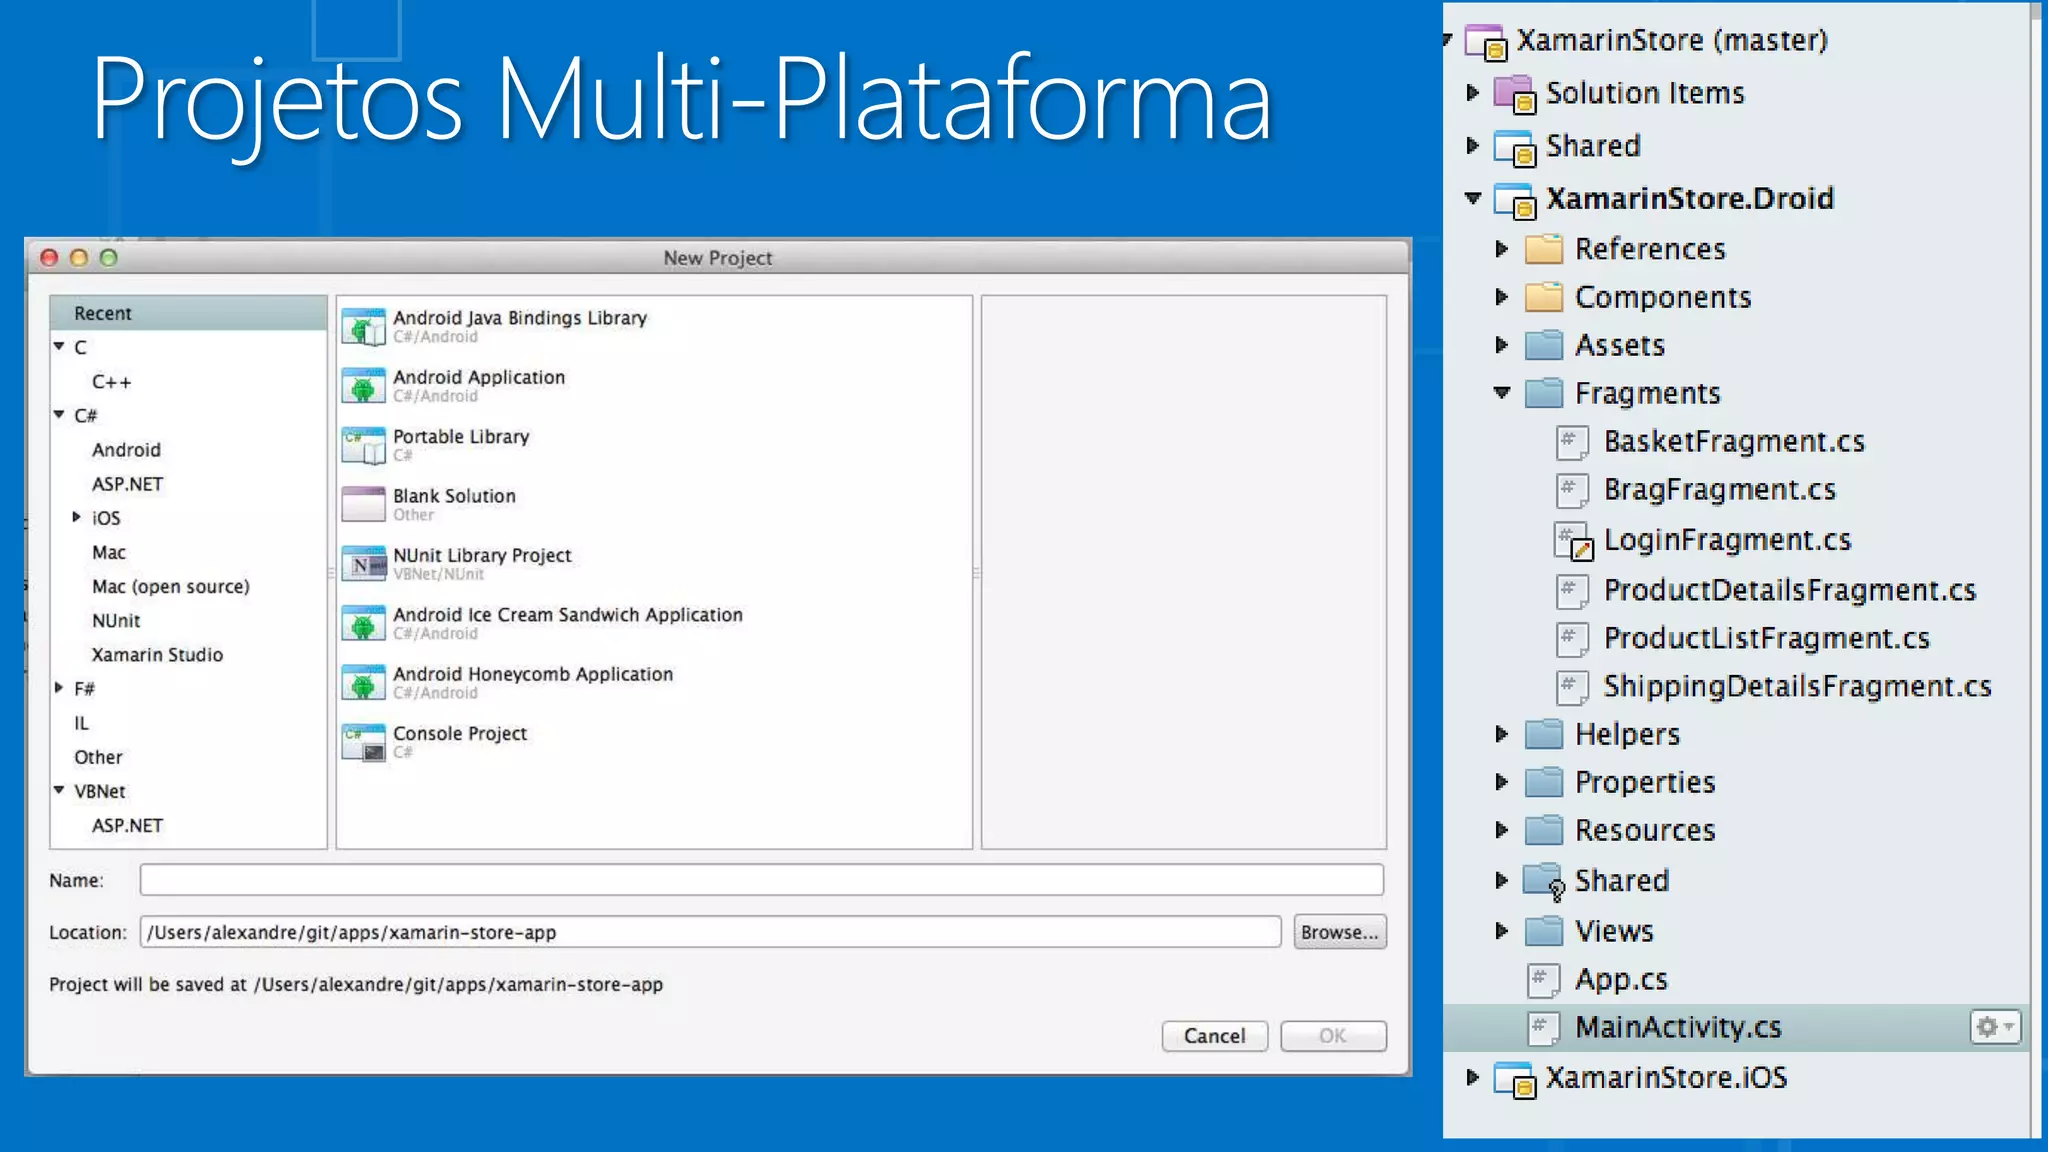
Task: Choose the Portable Library template icon
Action: pos(363,445)
